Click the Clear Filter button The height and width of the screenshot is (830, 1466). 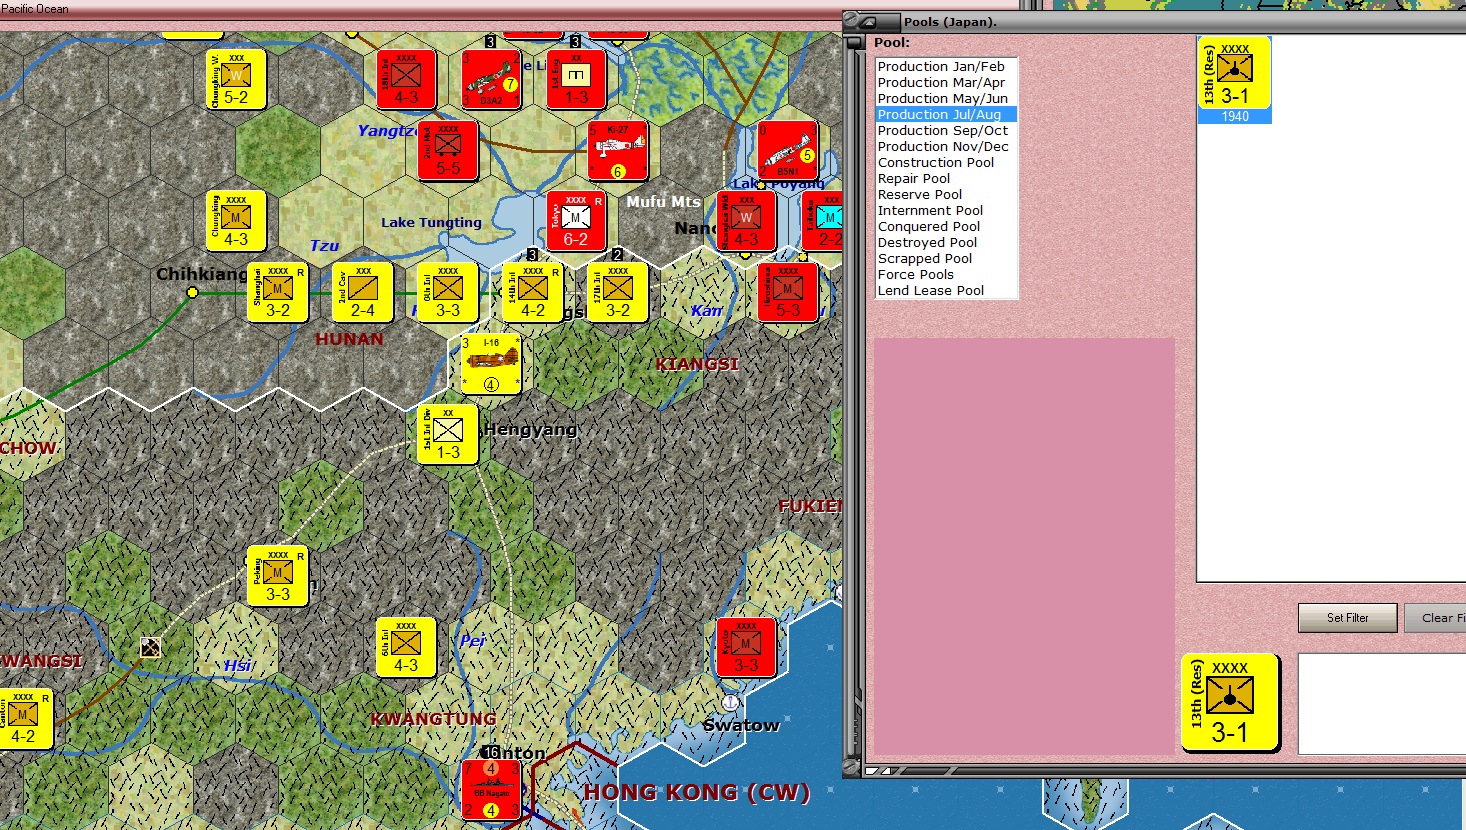coord(1436,618)
